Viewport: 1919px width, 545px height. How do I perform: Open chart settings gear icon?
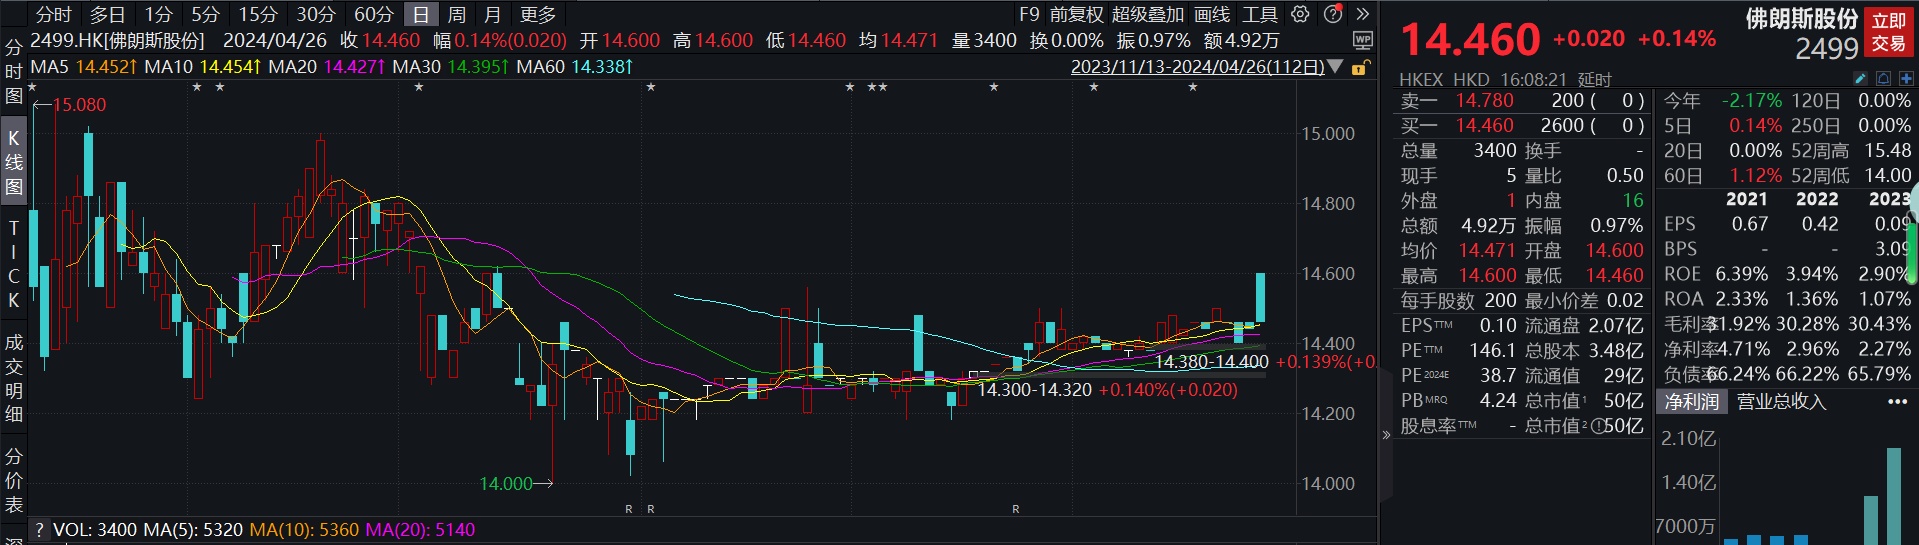point(1300,14)
